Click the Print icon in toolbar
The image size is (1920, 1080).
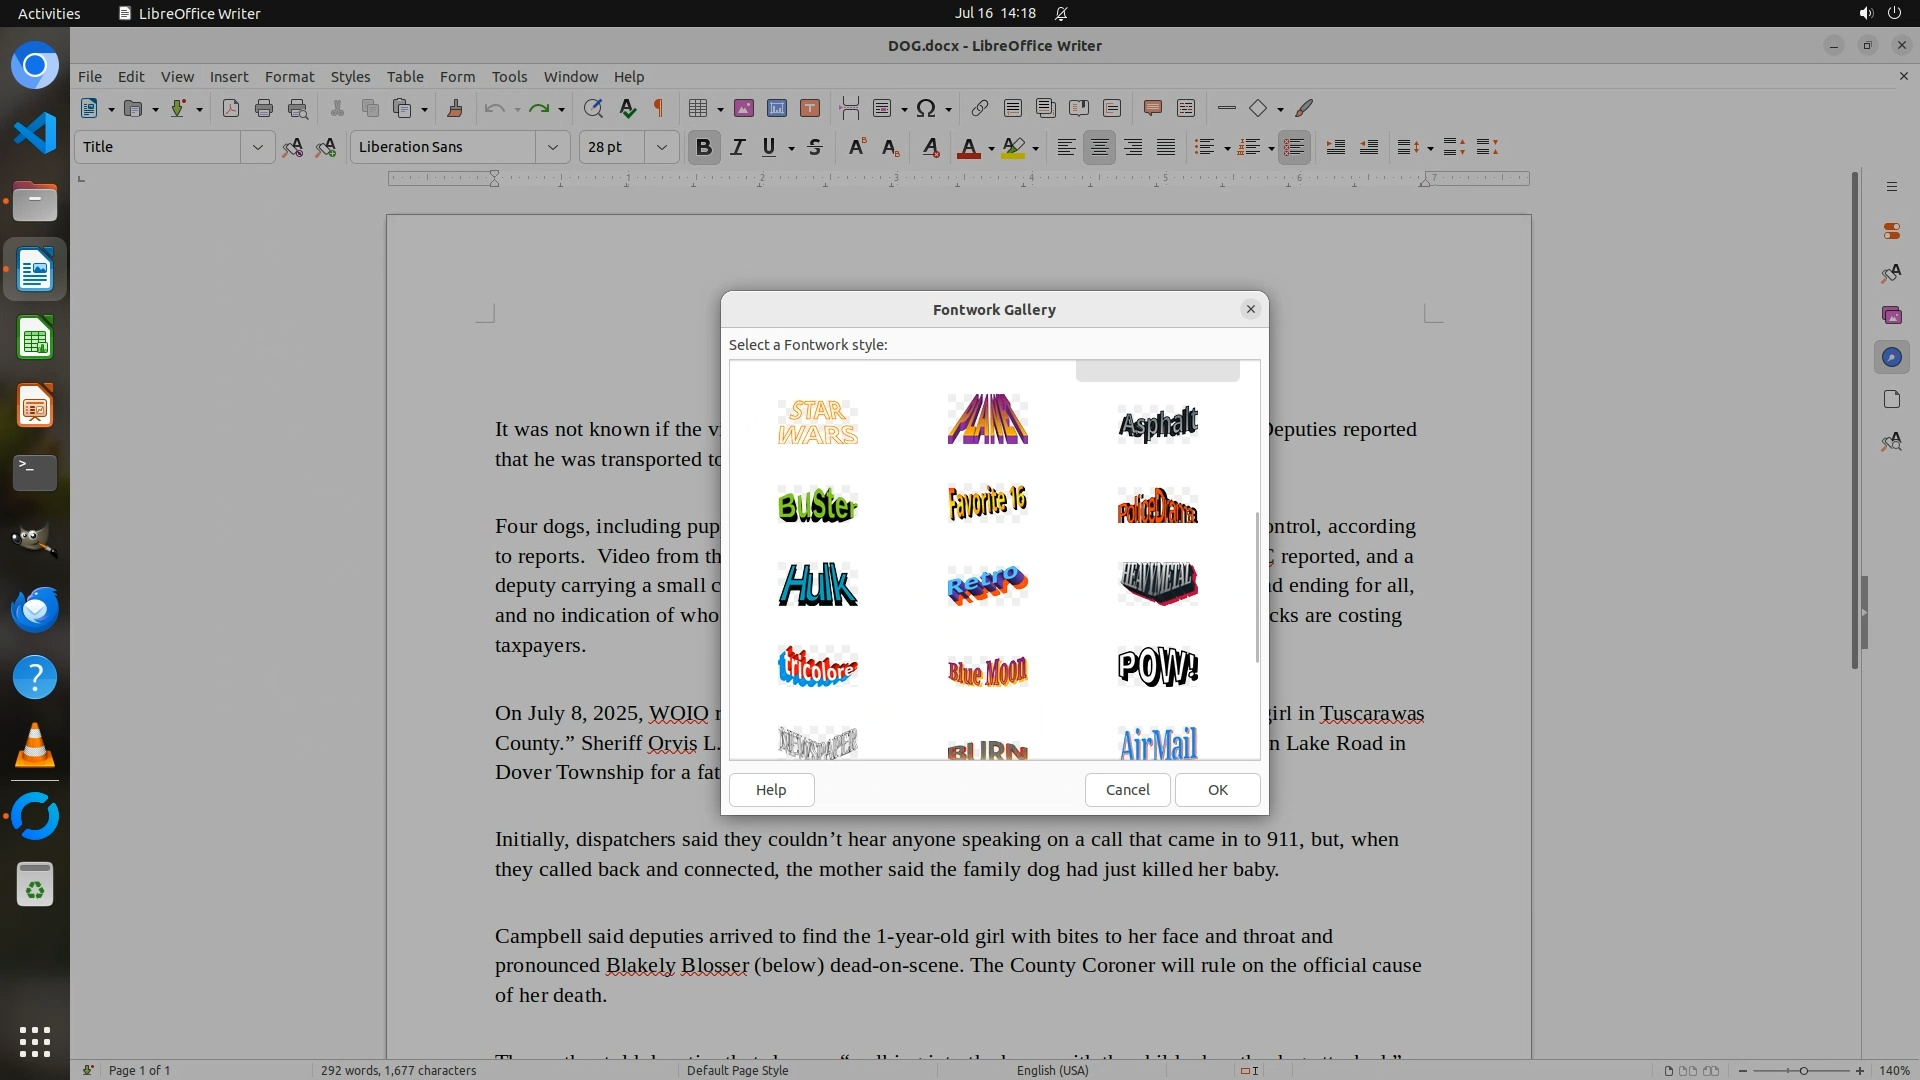[264, 108]
